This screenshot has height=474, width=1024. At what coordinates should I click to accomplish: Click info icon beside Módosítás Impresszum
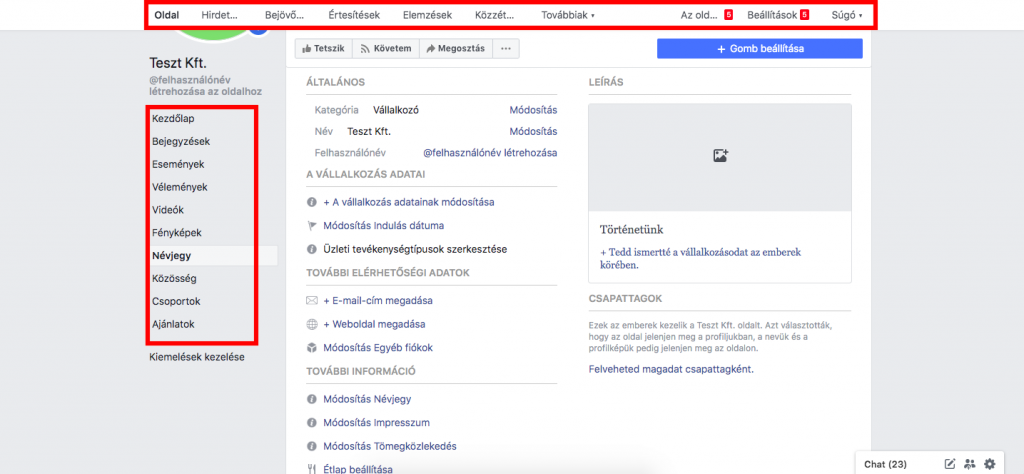pyautogui.click(x=312, y=423)
